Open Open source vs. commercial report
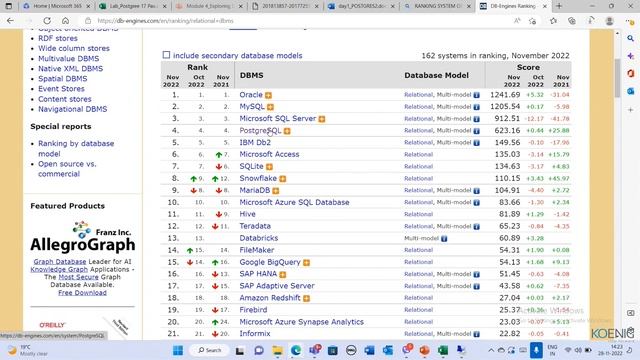 click(67, 169)
